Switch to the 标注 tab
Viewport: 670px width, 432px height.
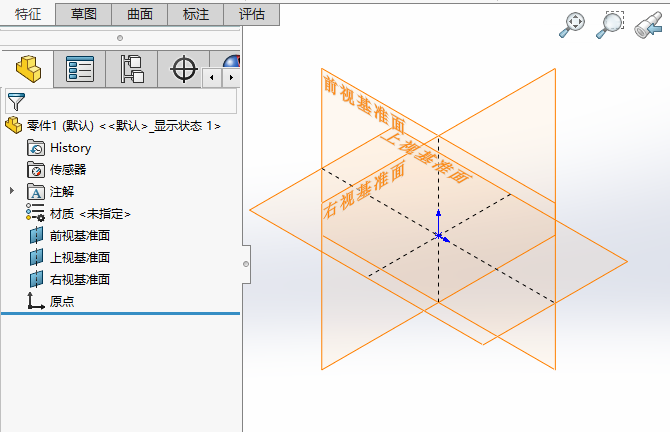pyautogui.click(x=196, y=14)
